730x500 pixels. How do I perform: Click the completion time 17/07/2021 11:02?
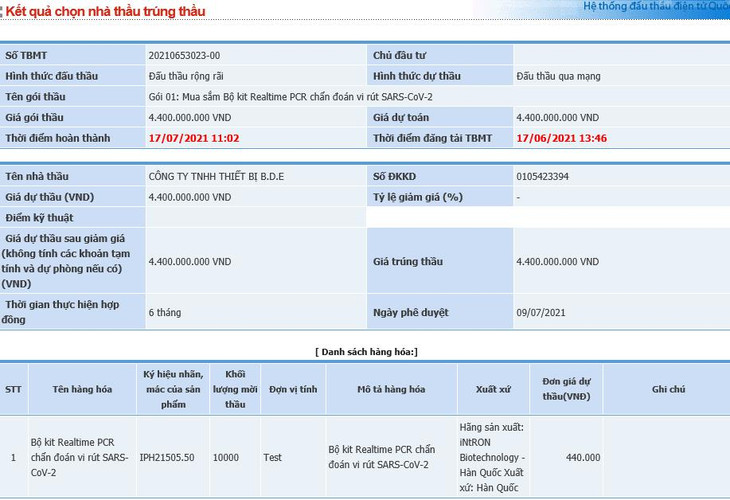point(193,138)
